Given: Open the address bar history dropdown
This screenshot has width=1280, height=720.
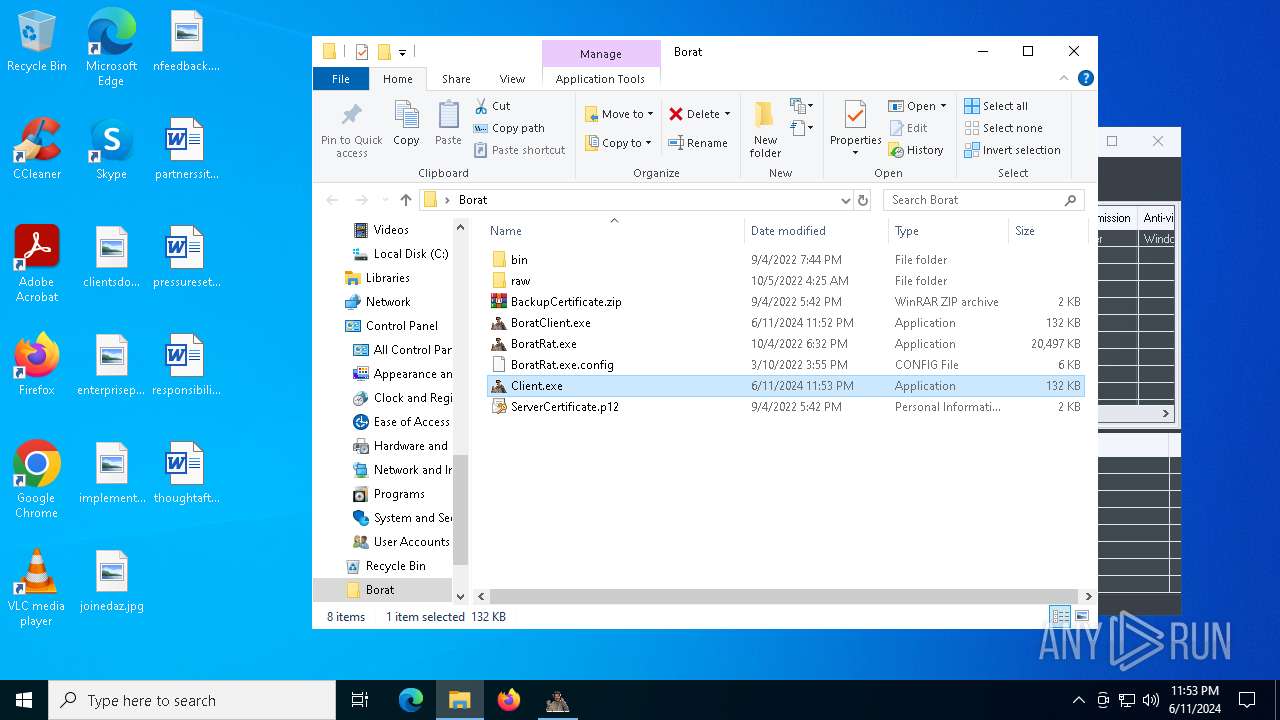Looking at the screenshot, I should pyautogui.click(x=846, y=200).
